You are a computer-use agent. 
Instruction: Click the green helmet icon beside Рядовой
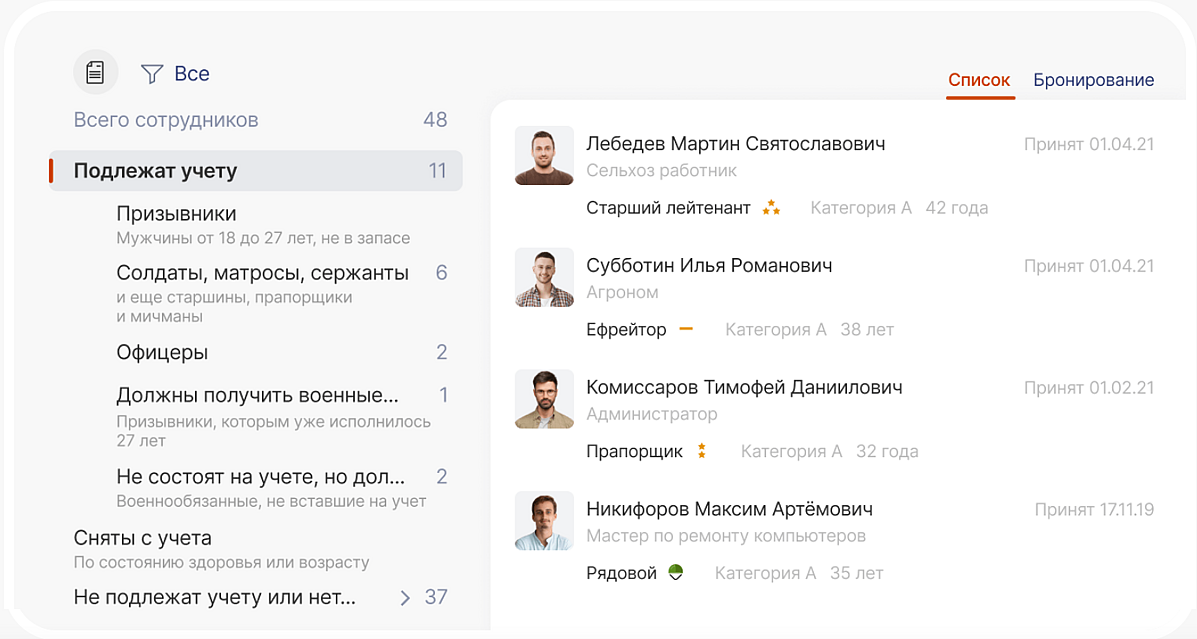click(x=676, y=573)
